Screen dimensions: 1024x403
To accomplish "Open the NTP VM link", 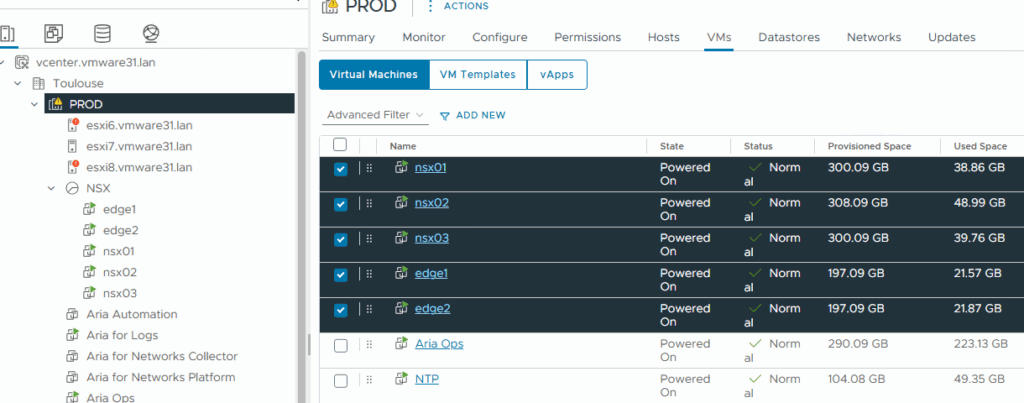I will coord(427,379).
